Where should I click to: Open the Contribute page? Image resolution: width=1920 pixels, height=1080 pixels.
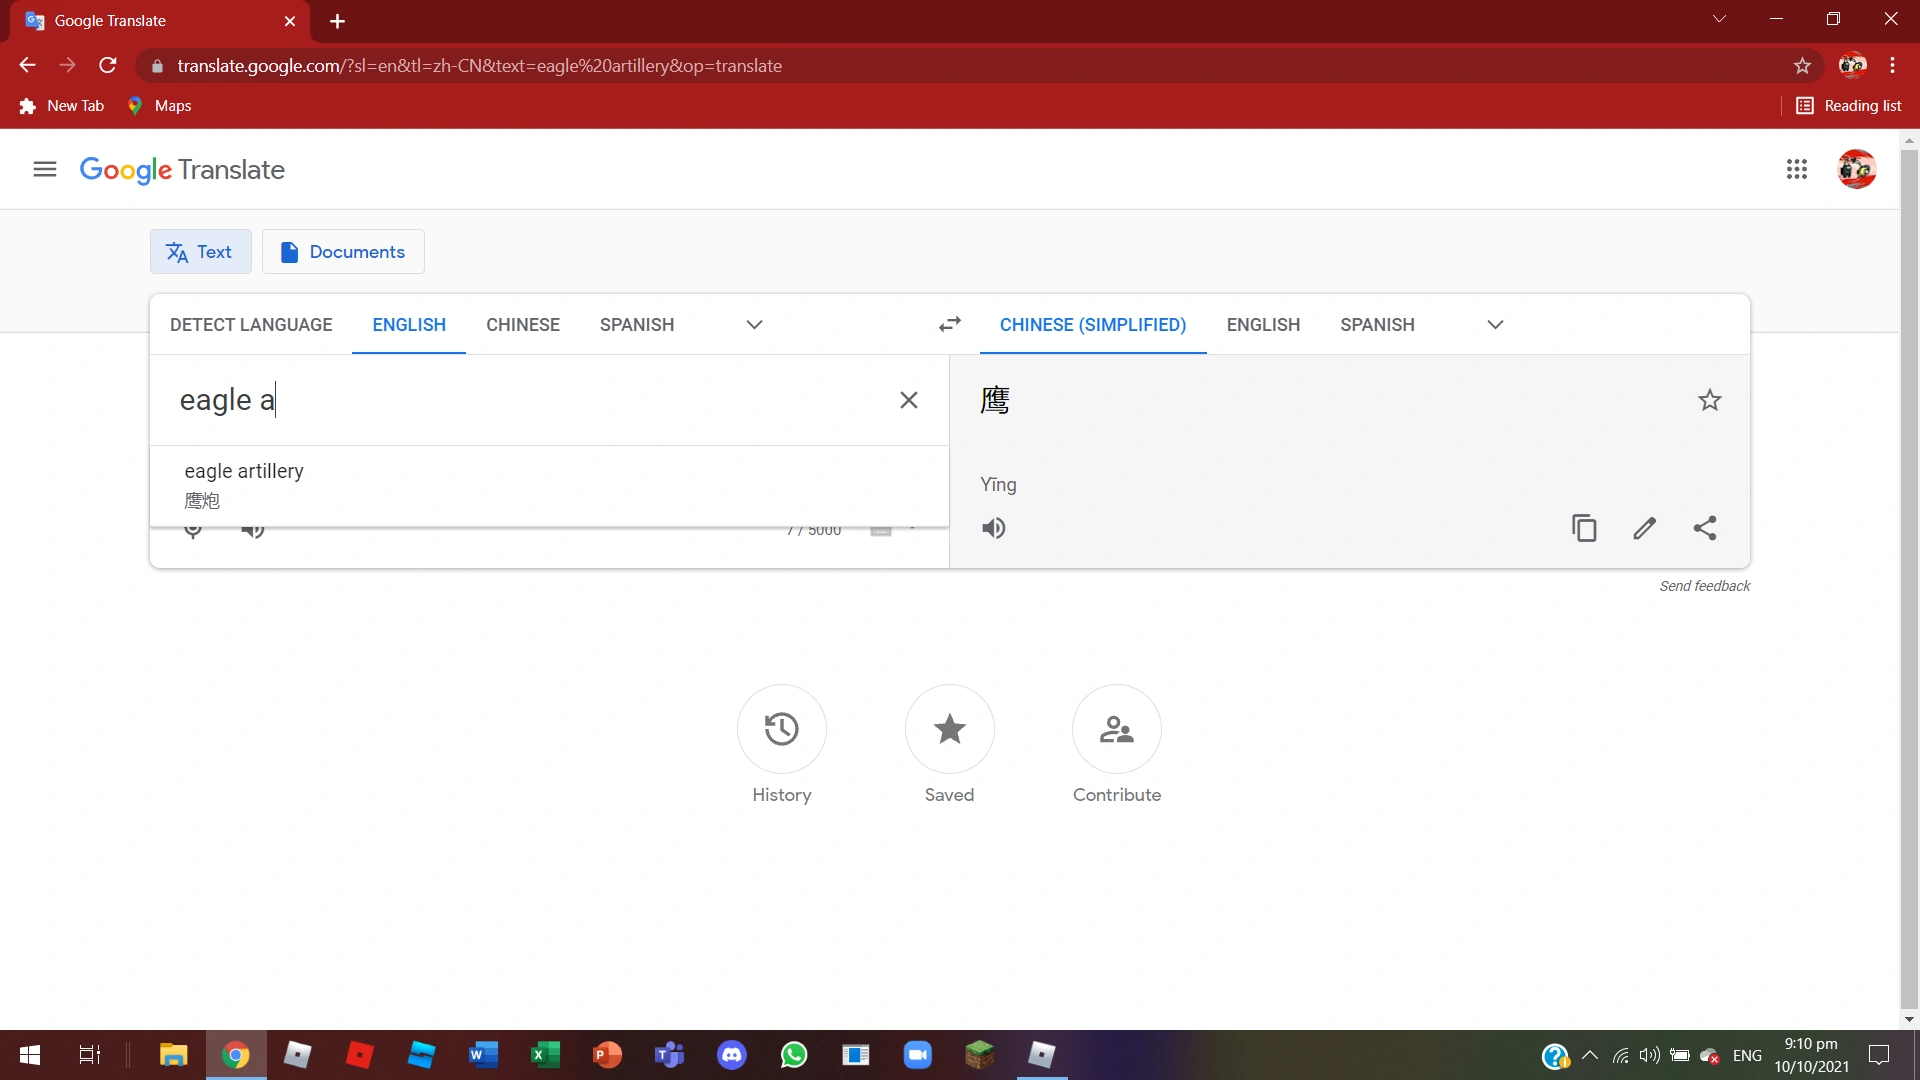[x=1116, y=729]
